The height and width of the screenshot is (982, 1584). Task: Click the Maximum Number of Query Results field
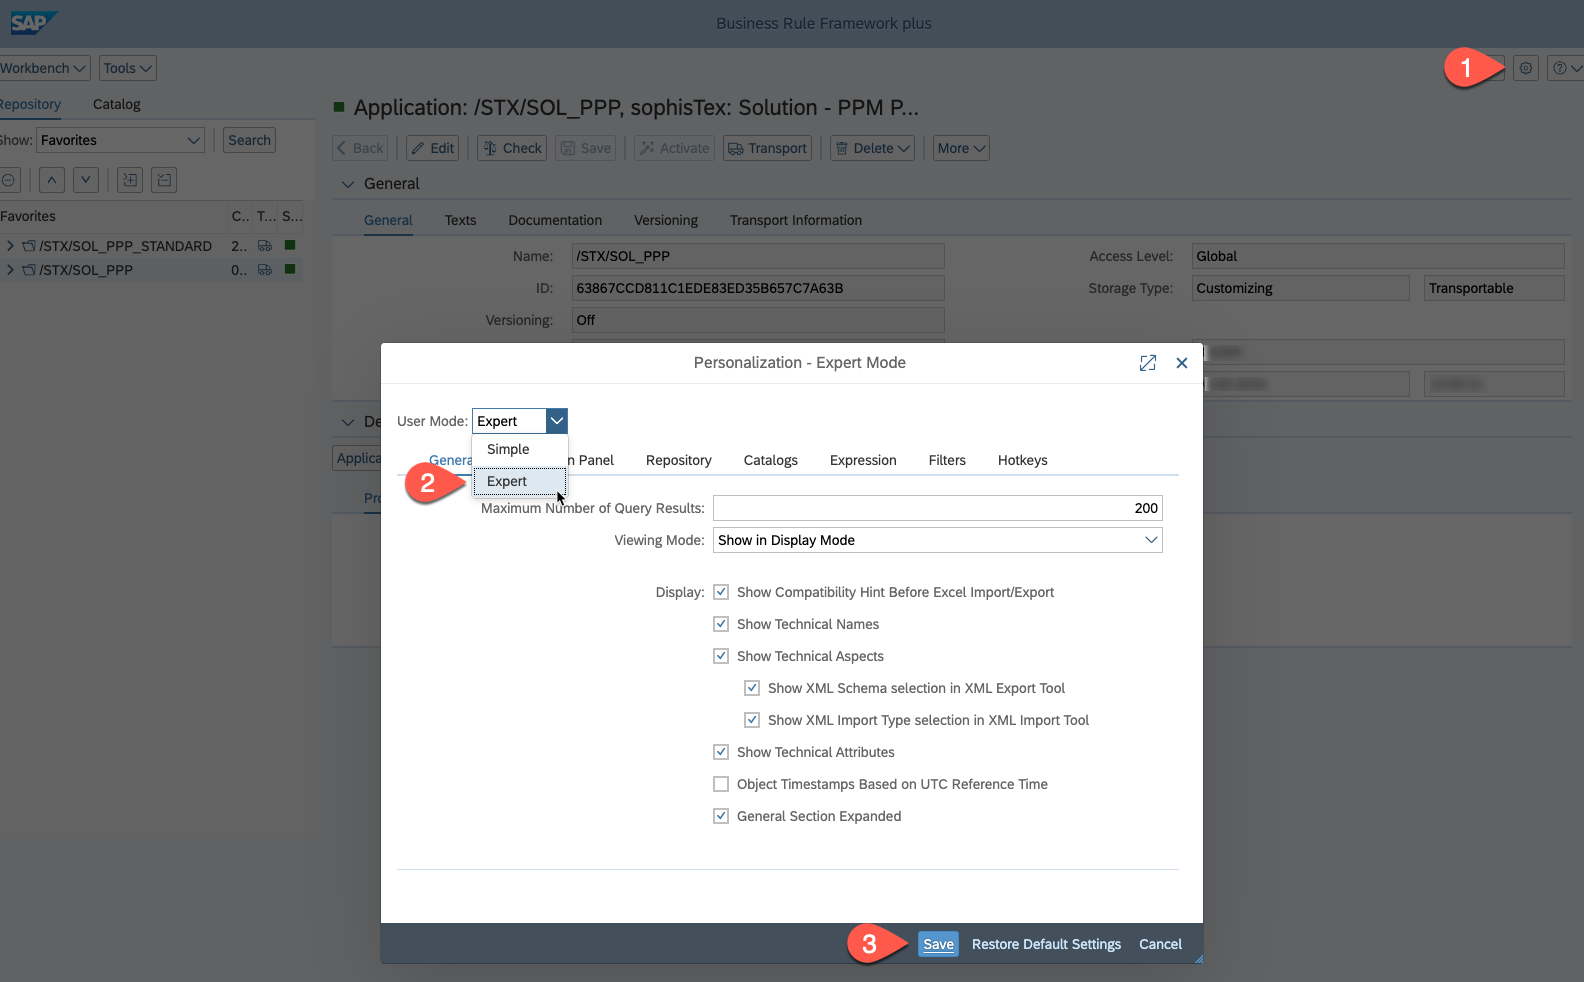point(937,508)
